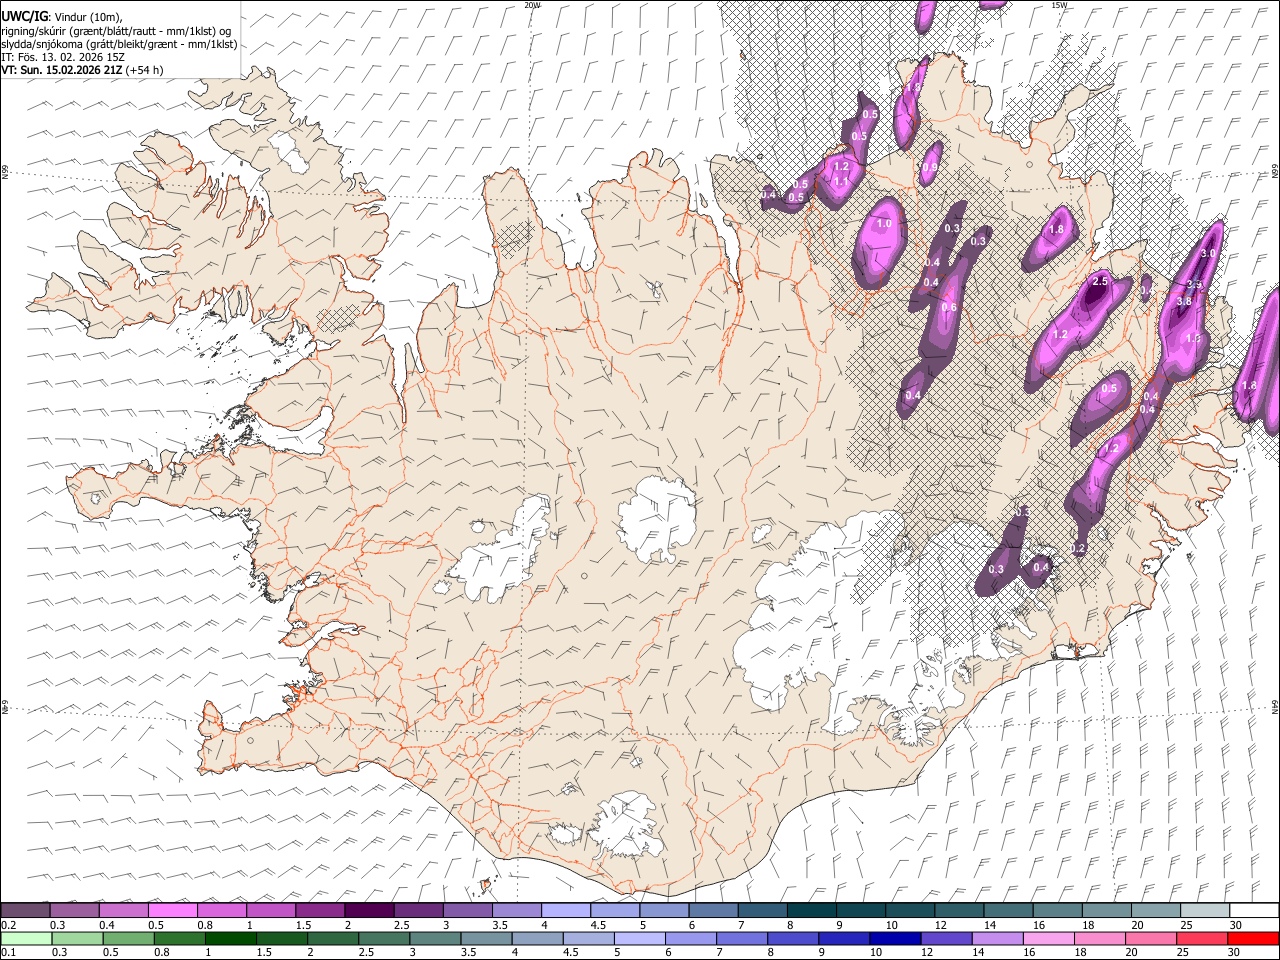This screenshot has width=1280, height=960.
Task: Click the pale green 0.1 rain legend swatch
Action: [x=26, y=939]
